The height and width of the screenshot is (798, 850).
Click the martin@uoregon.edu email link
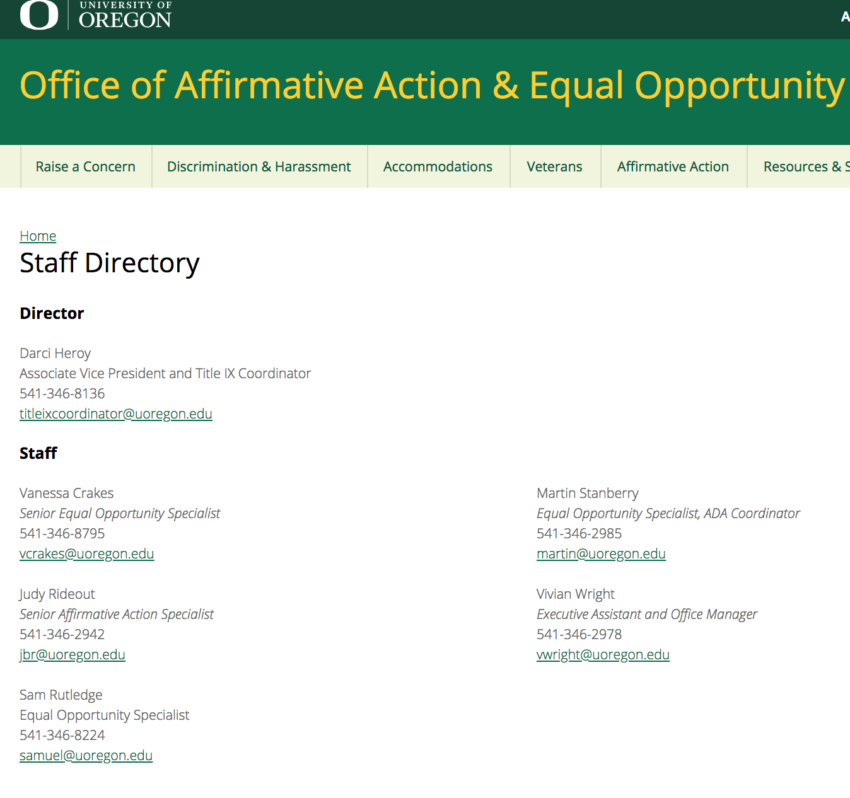click(601, 554)
